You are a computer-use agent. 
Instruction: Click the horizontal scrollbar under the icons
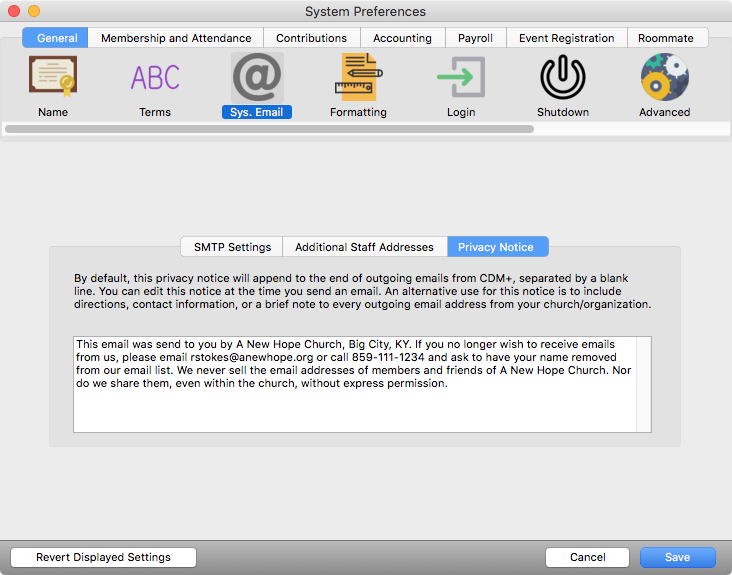269,129
